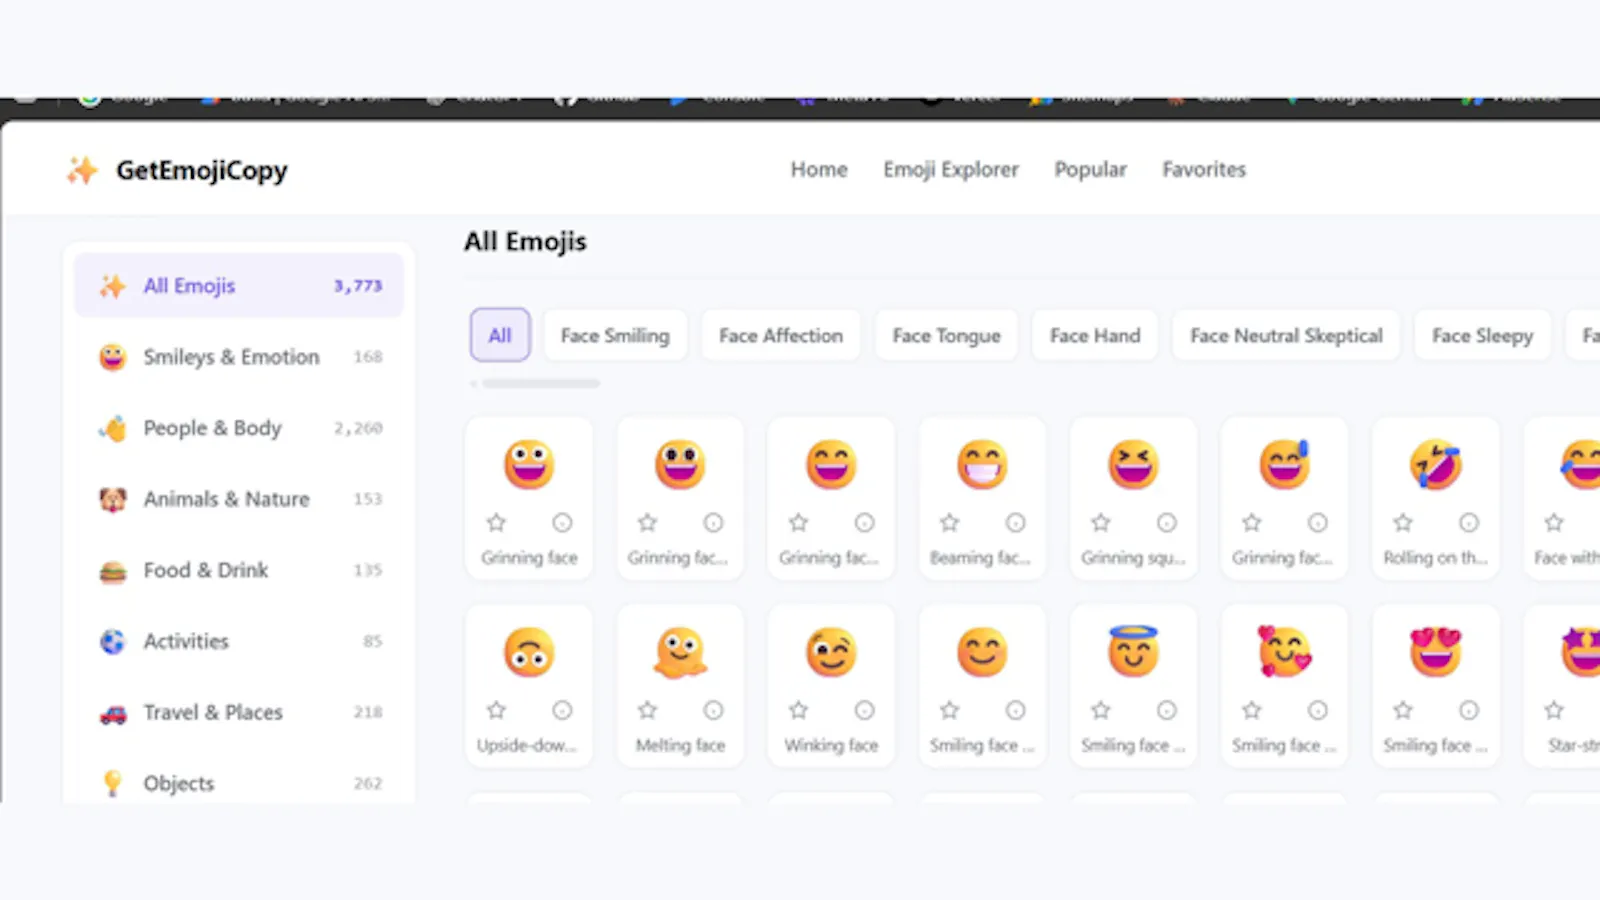Filter by Face Affection chip
Viewport: 1600px width, 900px height.
[x=781, y=335]
